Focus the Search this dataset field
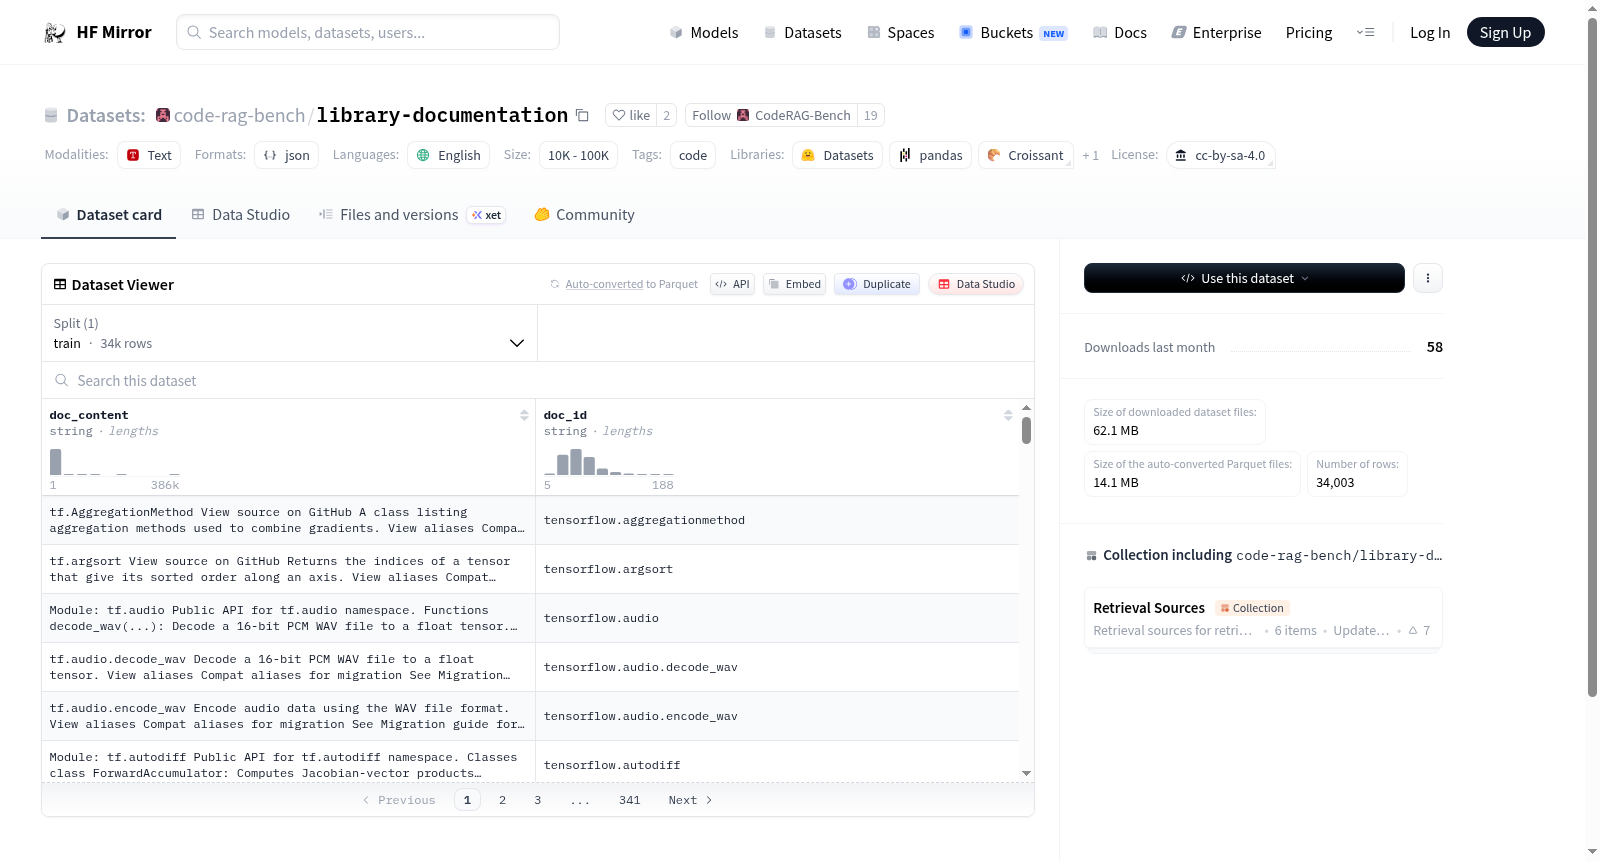 (538, 381)
